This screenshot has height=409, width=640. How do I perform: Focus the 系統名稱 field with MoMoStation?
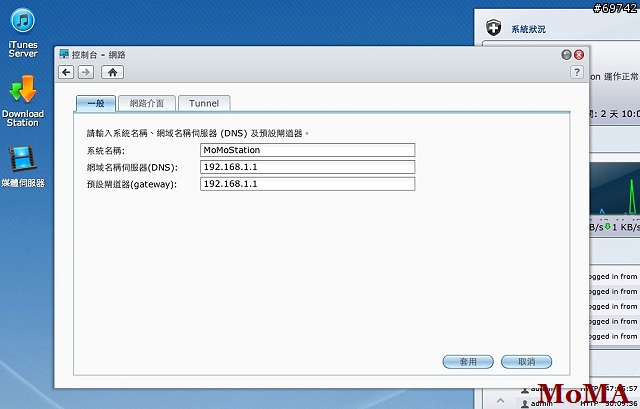click(307, 150)
